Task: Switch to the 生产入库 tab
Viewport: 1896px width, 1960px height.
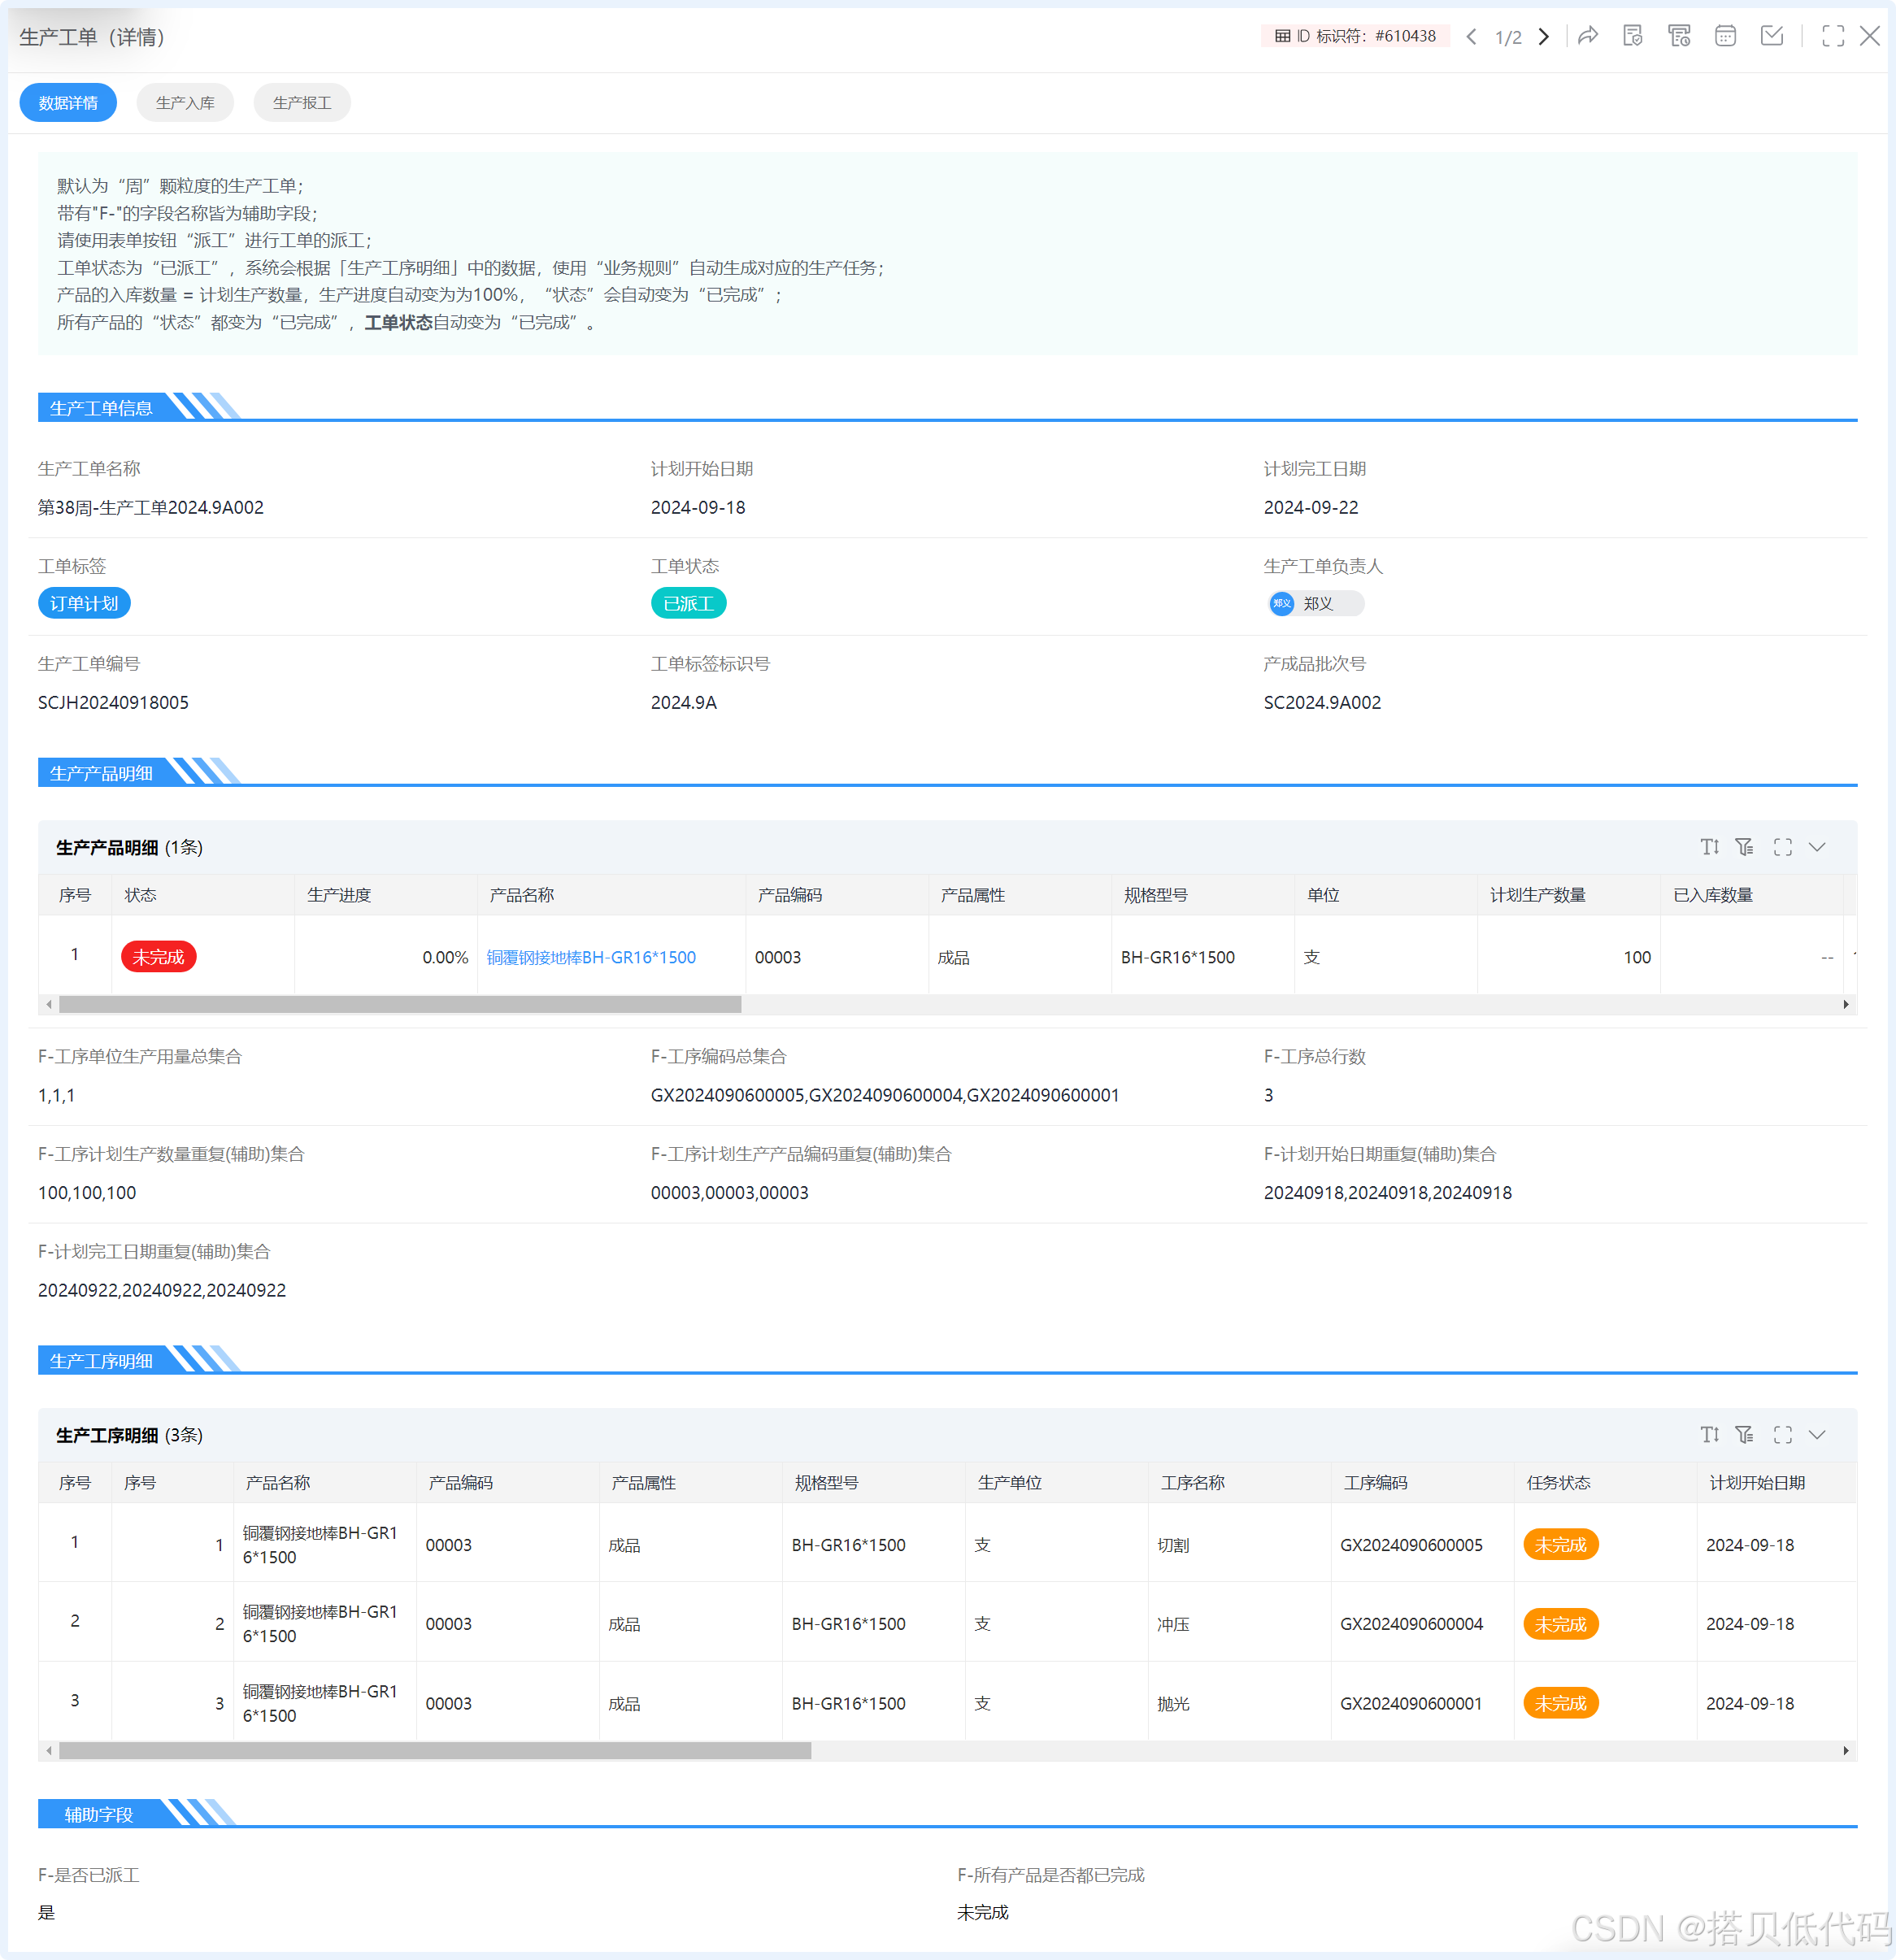Action: 185,103
